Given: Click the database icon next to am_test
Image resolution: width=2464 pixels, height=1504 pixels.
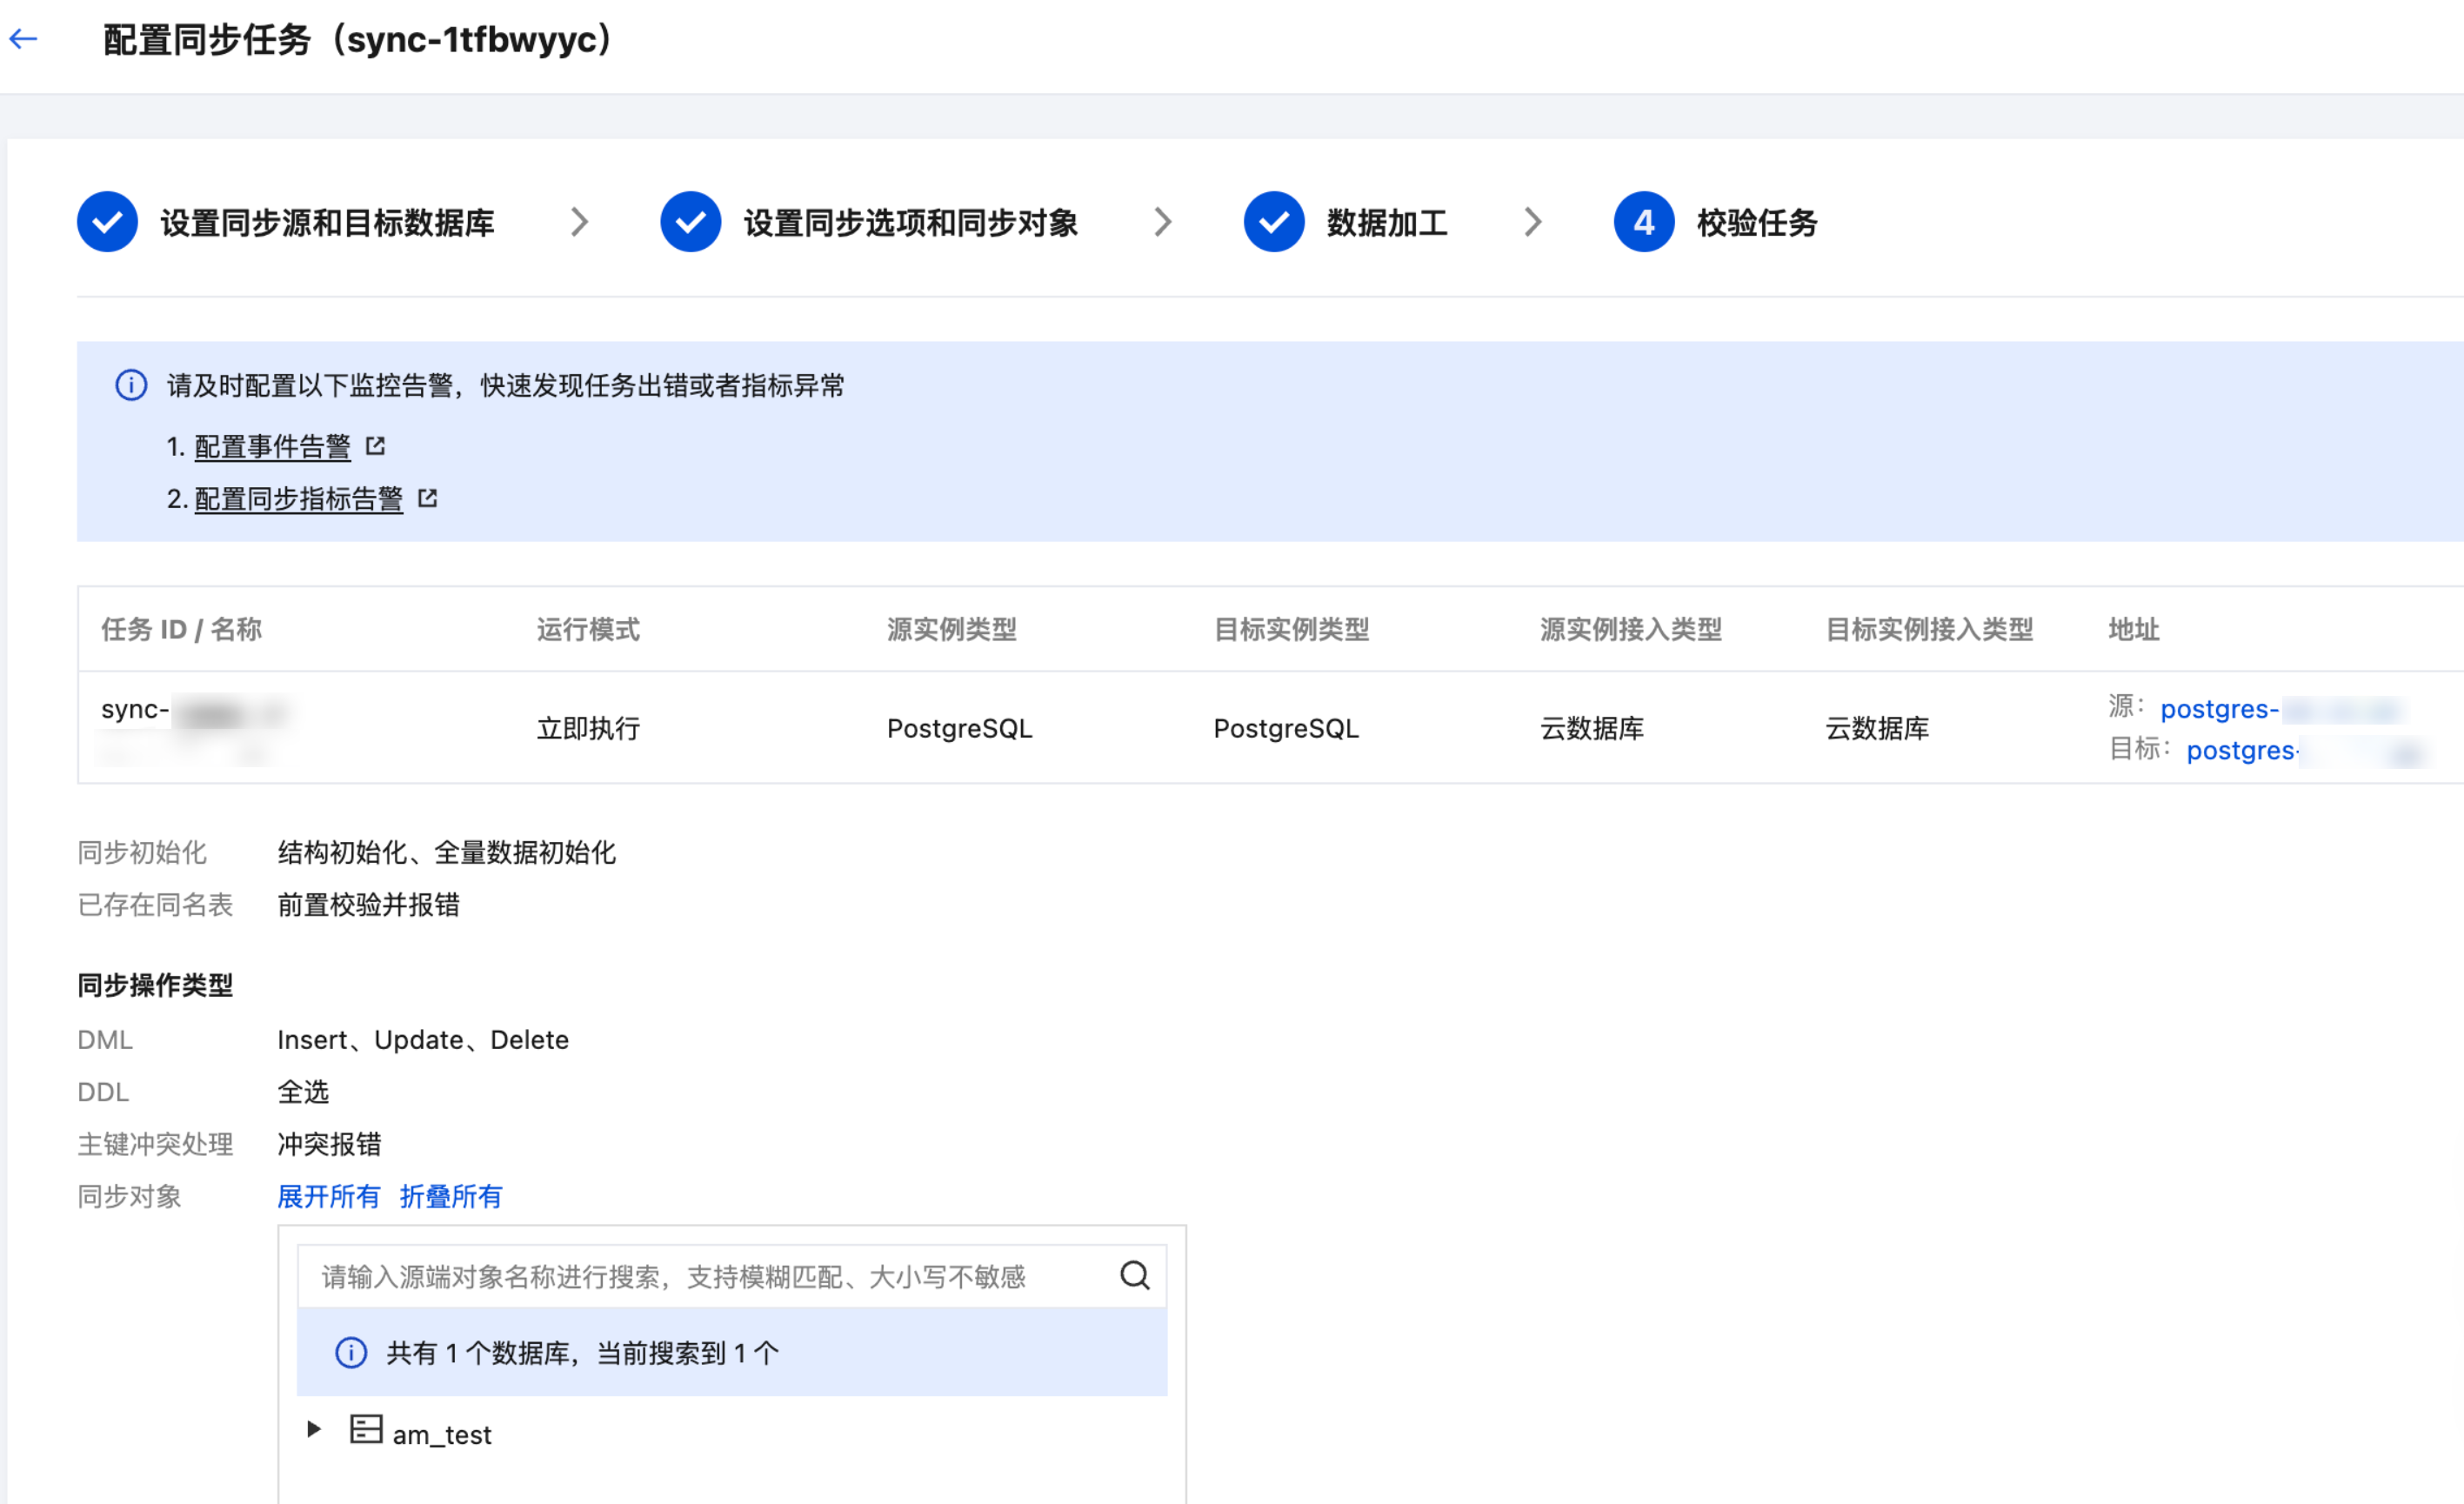Looking at the screenshot, I should tap(366, 1429).
